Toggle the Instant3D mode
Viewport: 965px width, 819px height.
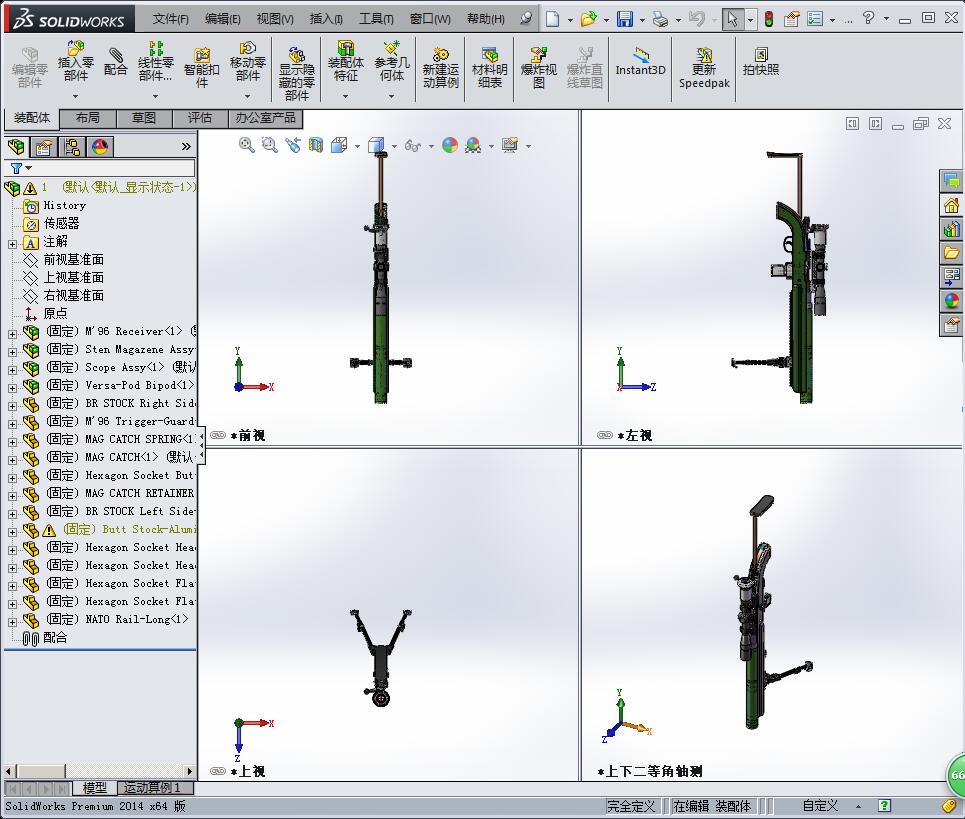(x=640, y=62)
